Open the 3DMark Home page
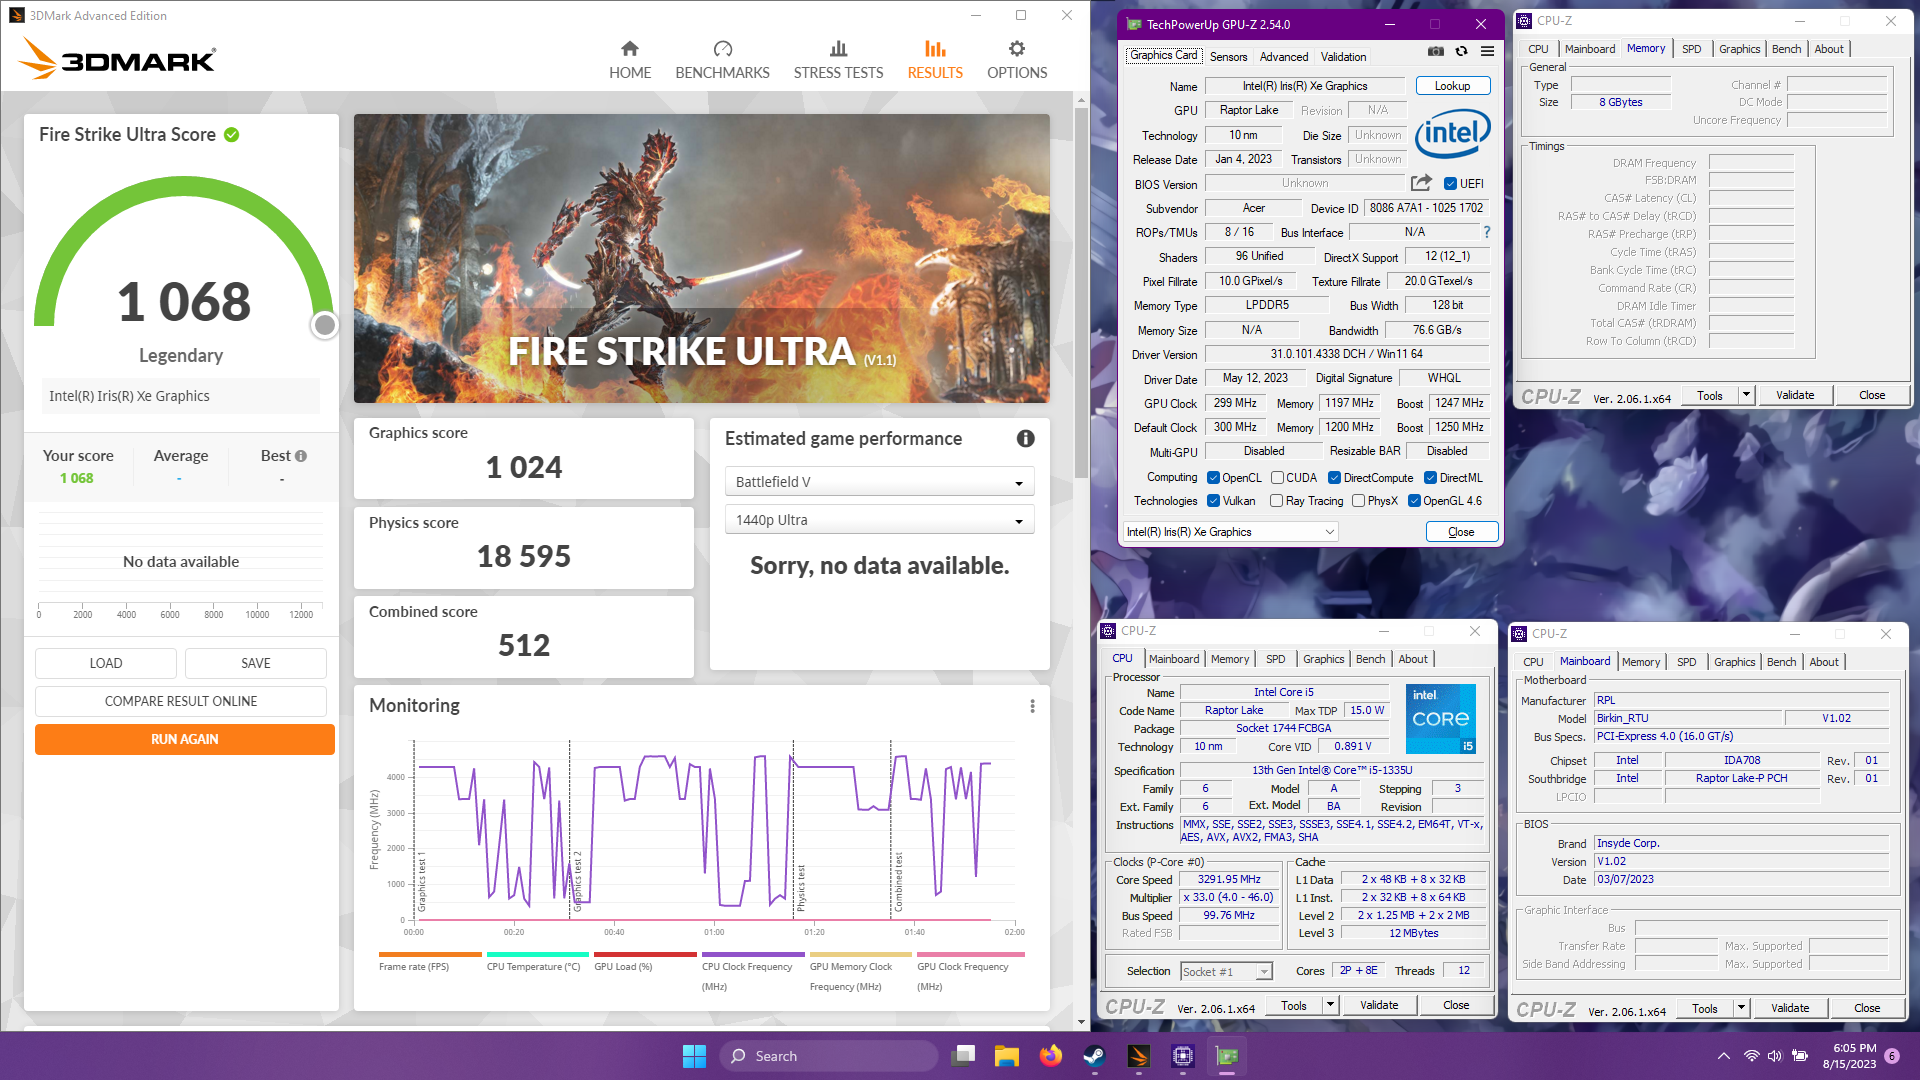 (x=630, y=60)
